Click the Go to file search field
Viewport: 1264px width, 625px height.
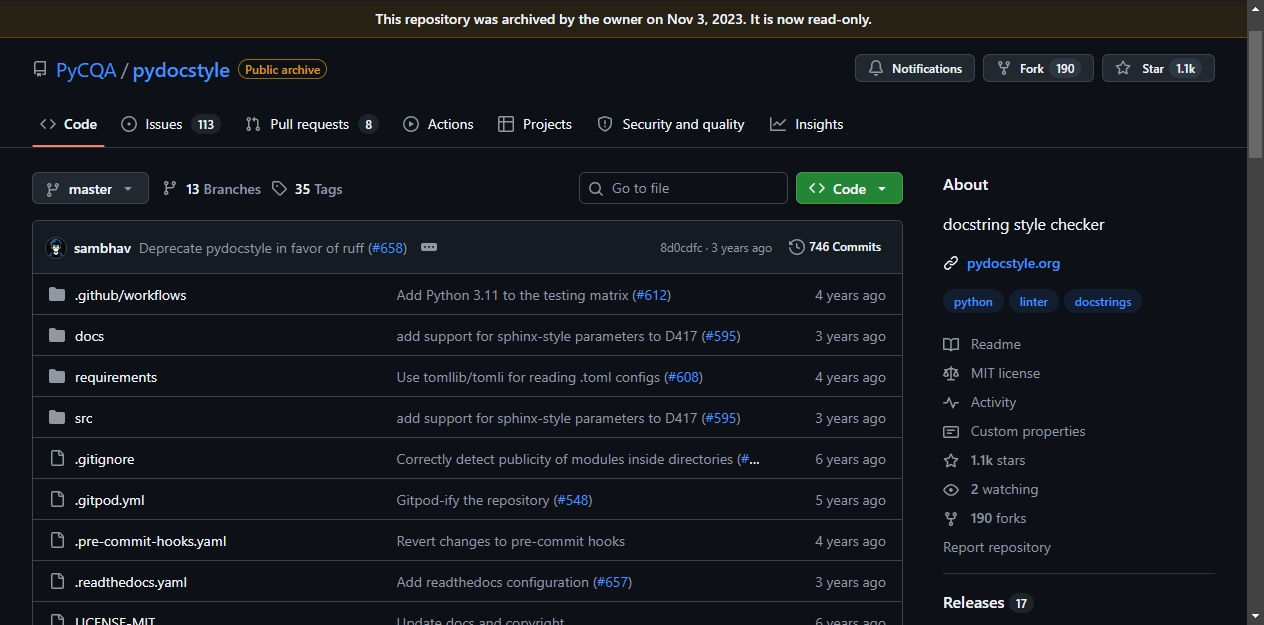pyautogui.click(x=683, y=188)
